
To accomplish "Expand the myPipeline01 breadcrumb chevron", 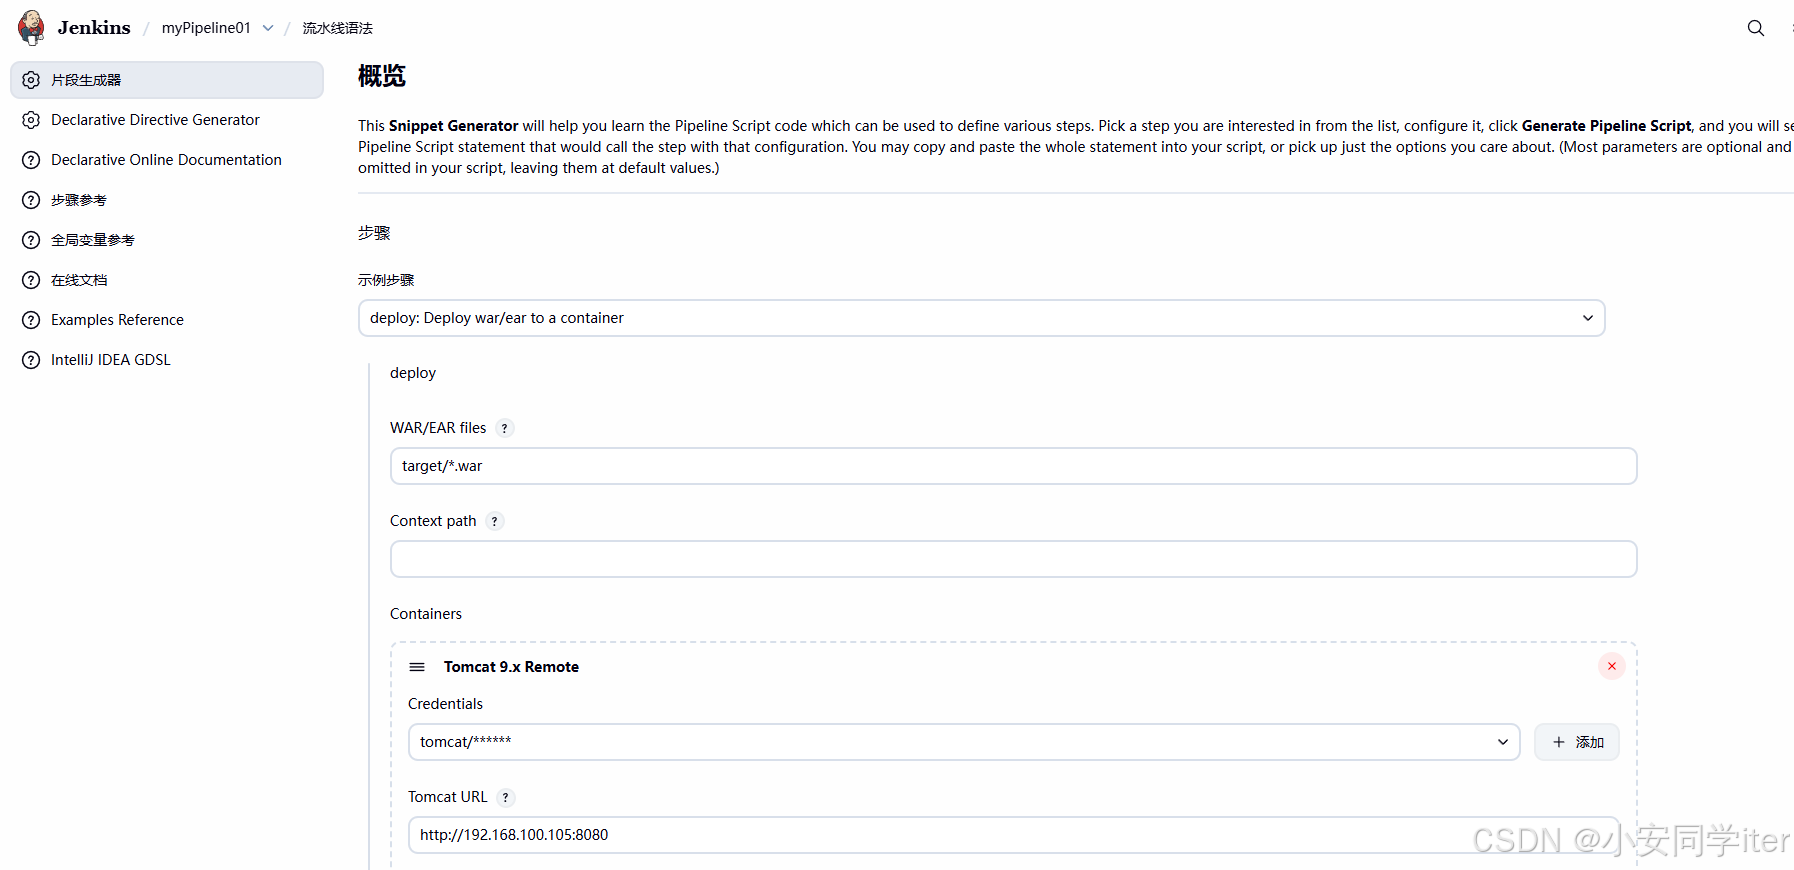I will [268, 28].
